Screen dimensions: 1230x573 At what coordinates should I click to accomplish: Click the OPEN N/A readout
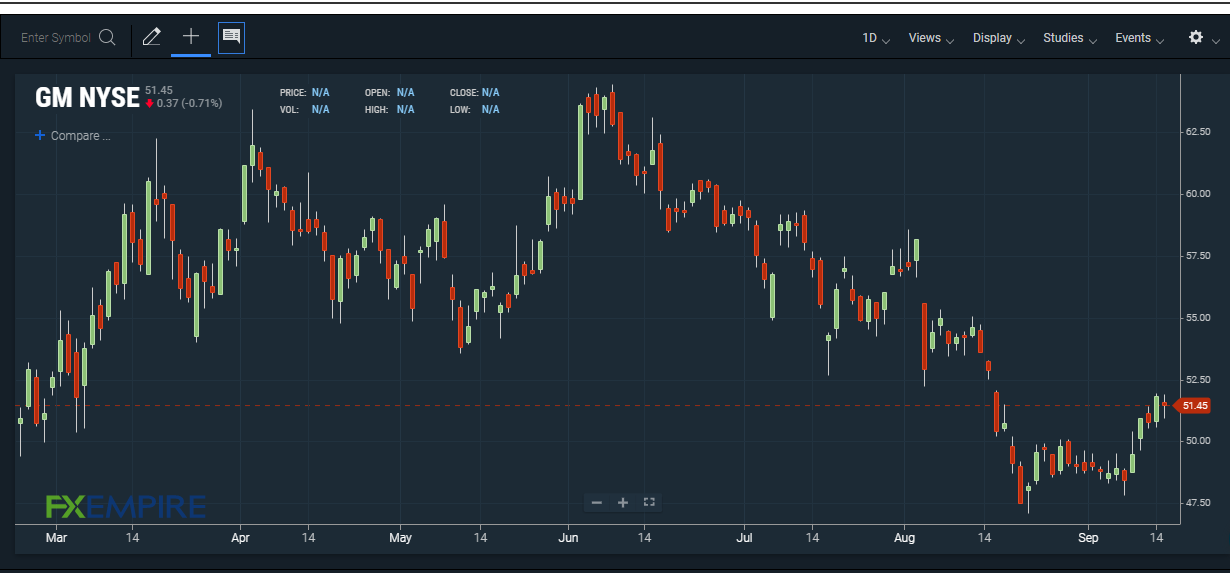[x=390, y=92]
